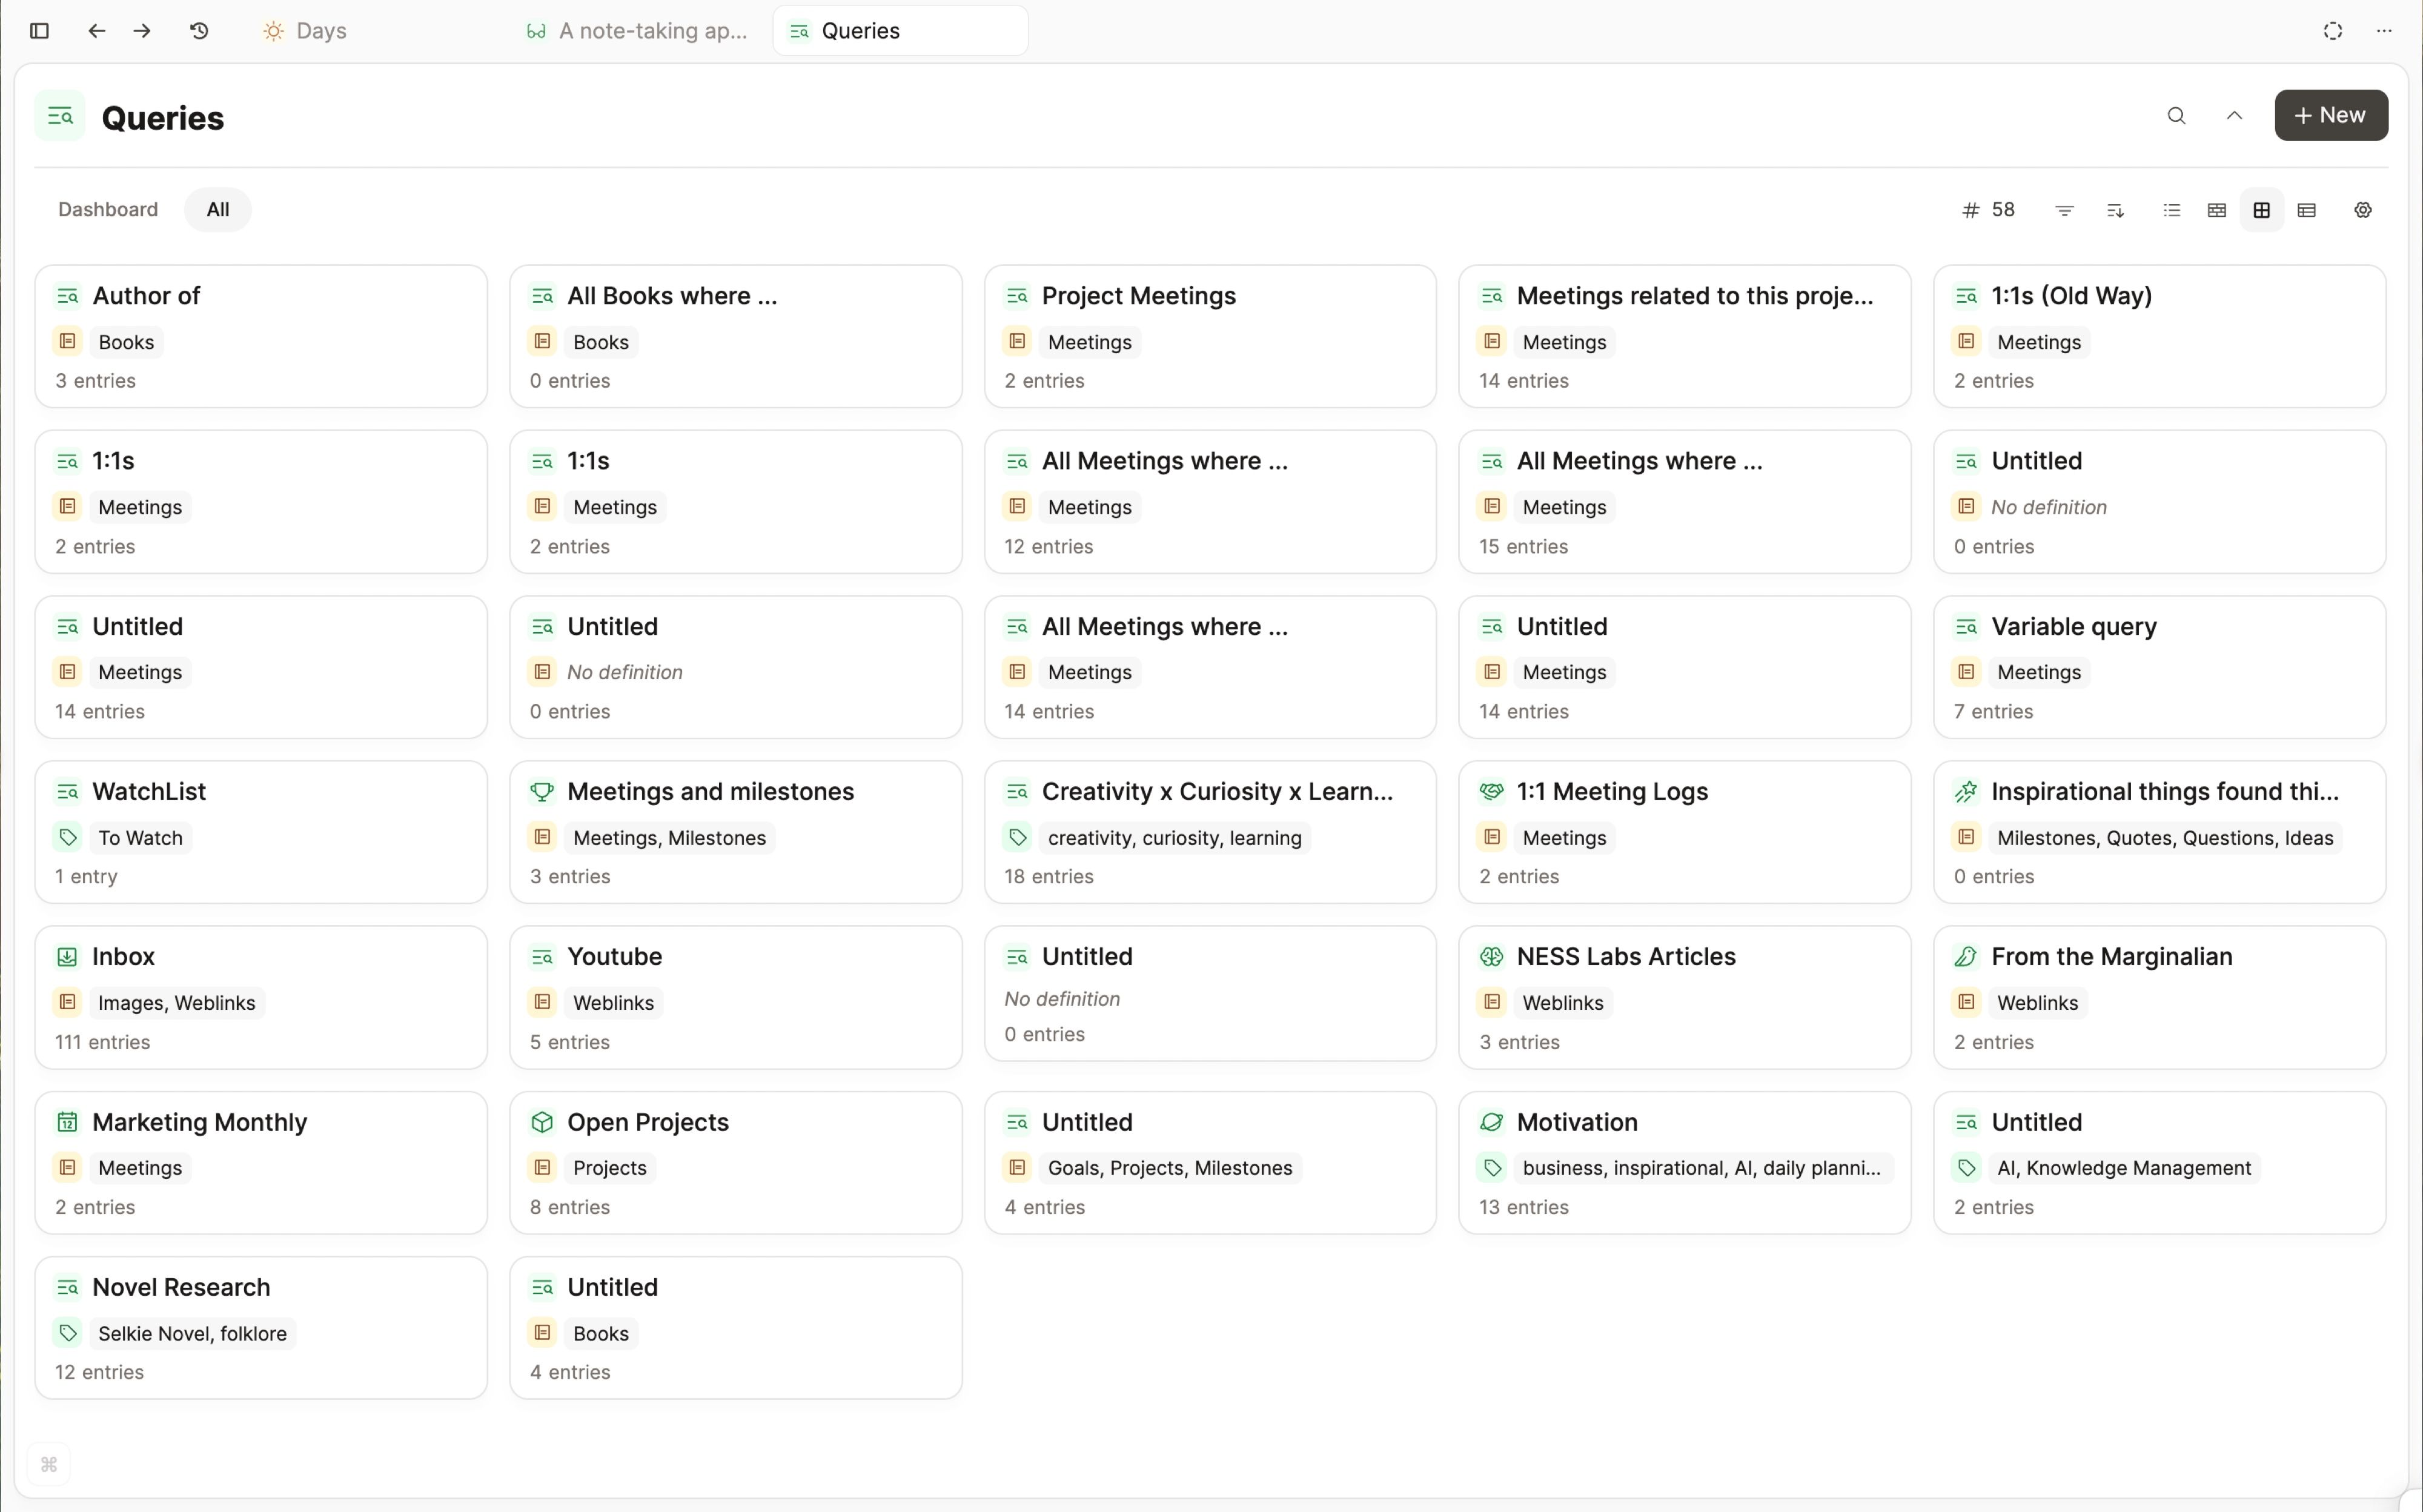This screenshot has width=2423, height=1512.
Task: Toggle the sidebar panel visibility
Action: point(39,30)
